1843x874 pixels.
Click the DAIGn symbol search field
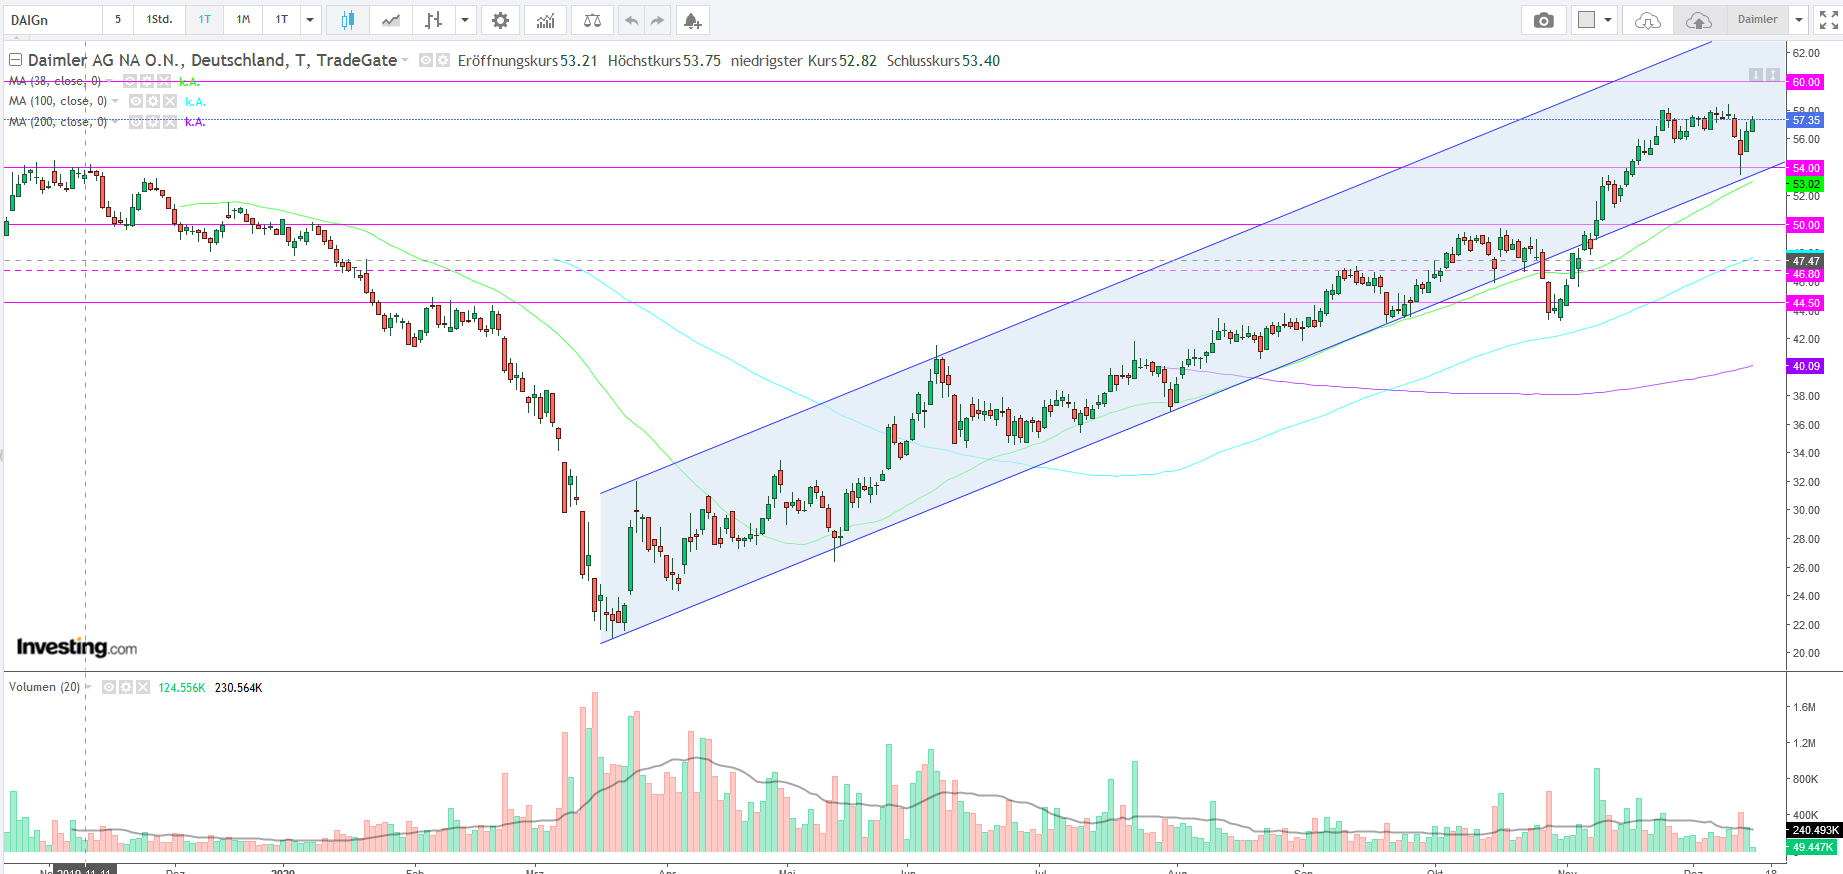[53, 20]
